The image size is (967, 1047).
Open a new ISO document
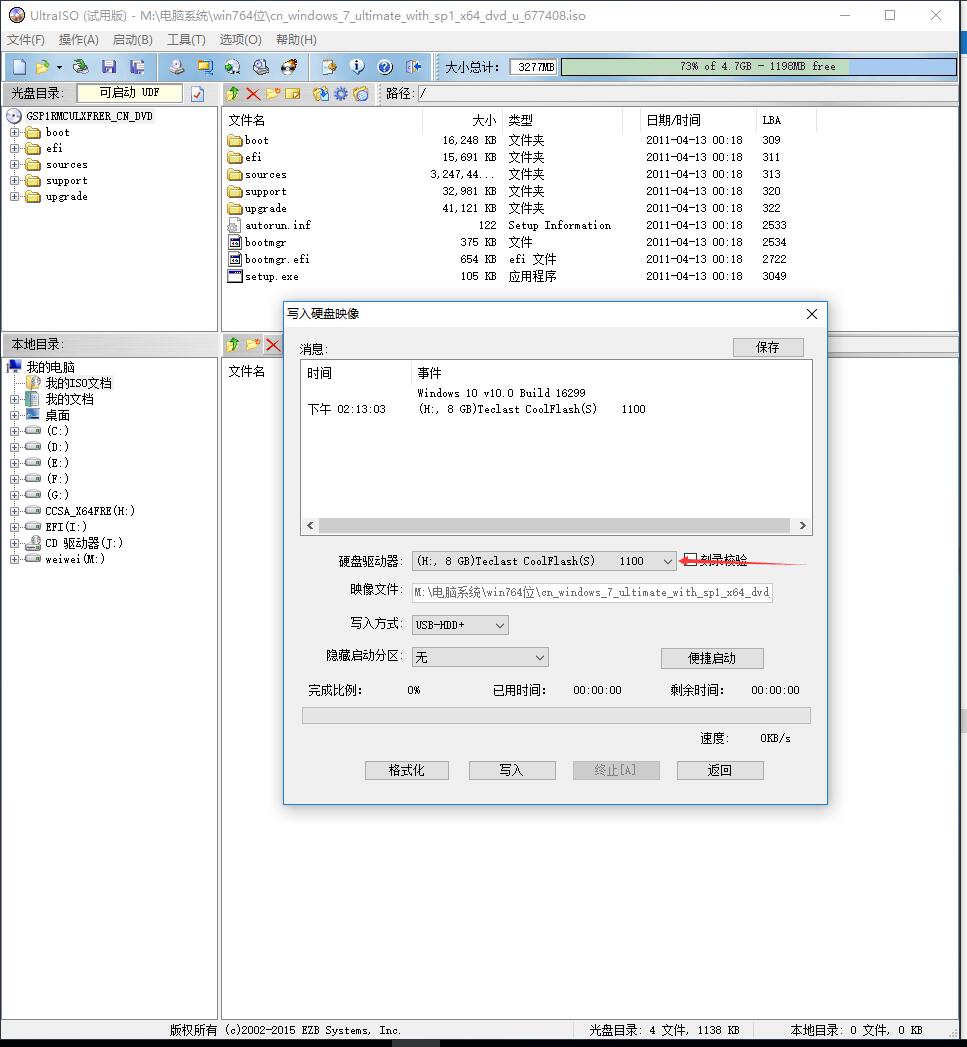point(17,66)
